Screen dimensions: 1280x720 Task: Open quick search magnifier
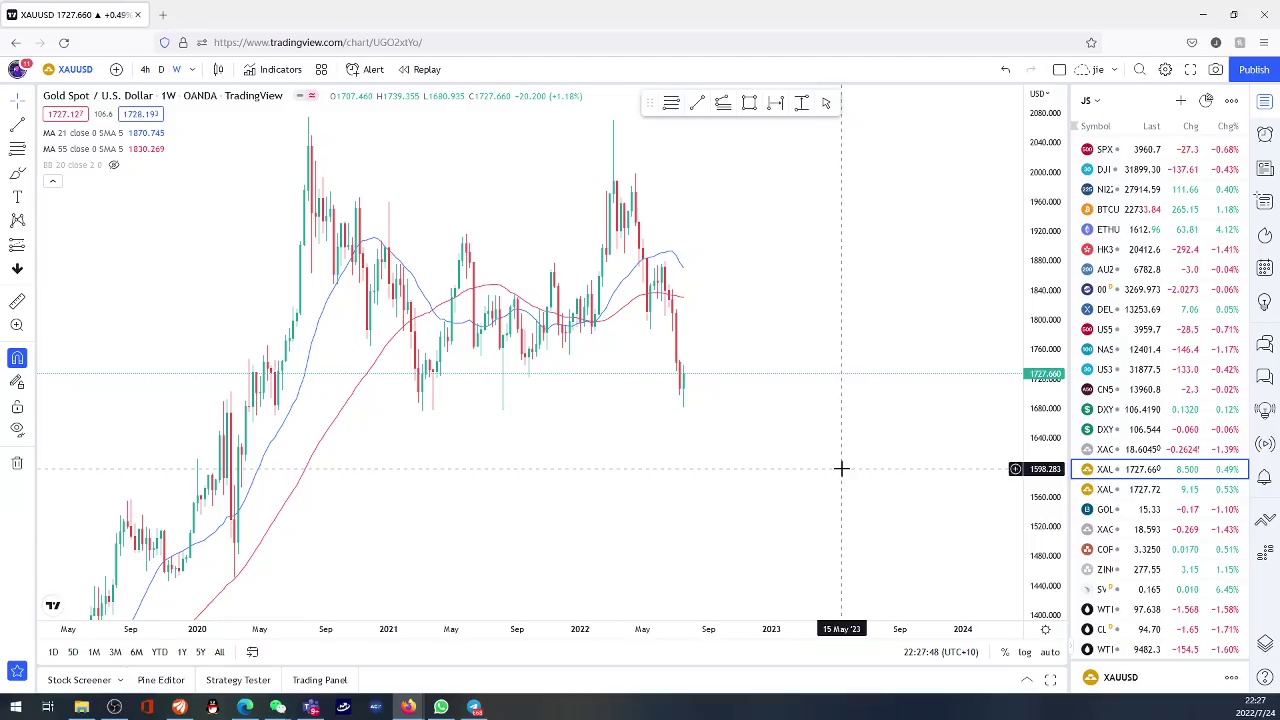tap(1140, 69)
